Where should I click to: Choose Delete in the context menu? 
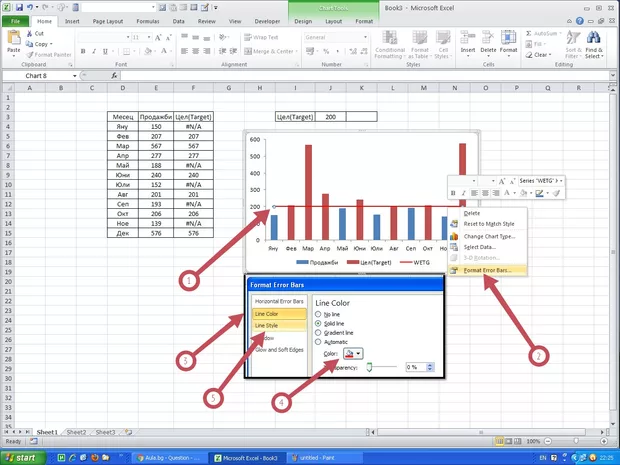point(472,213)
